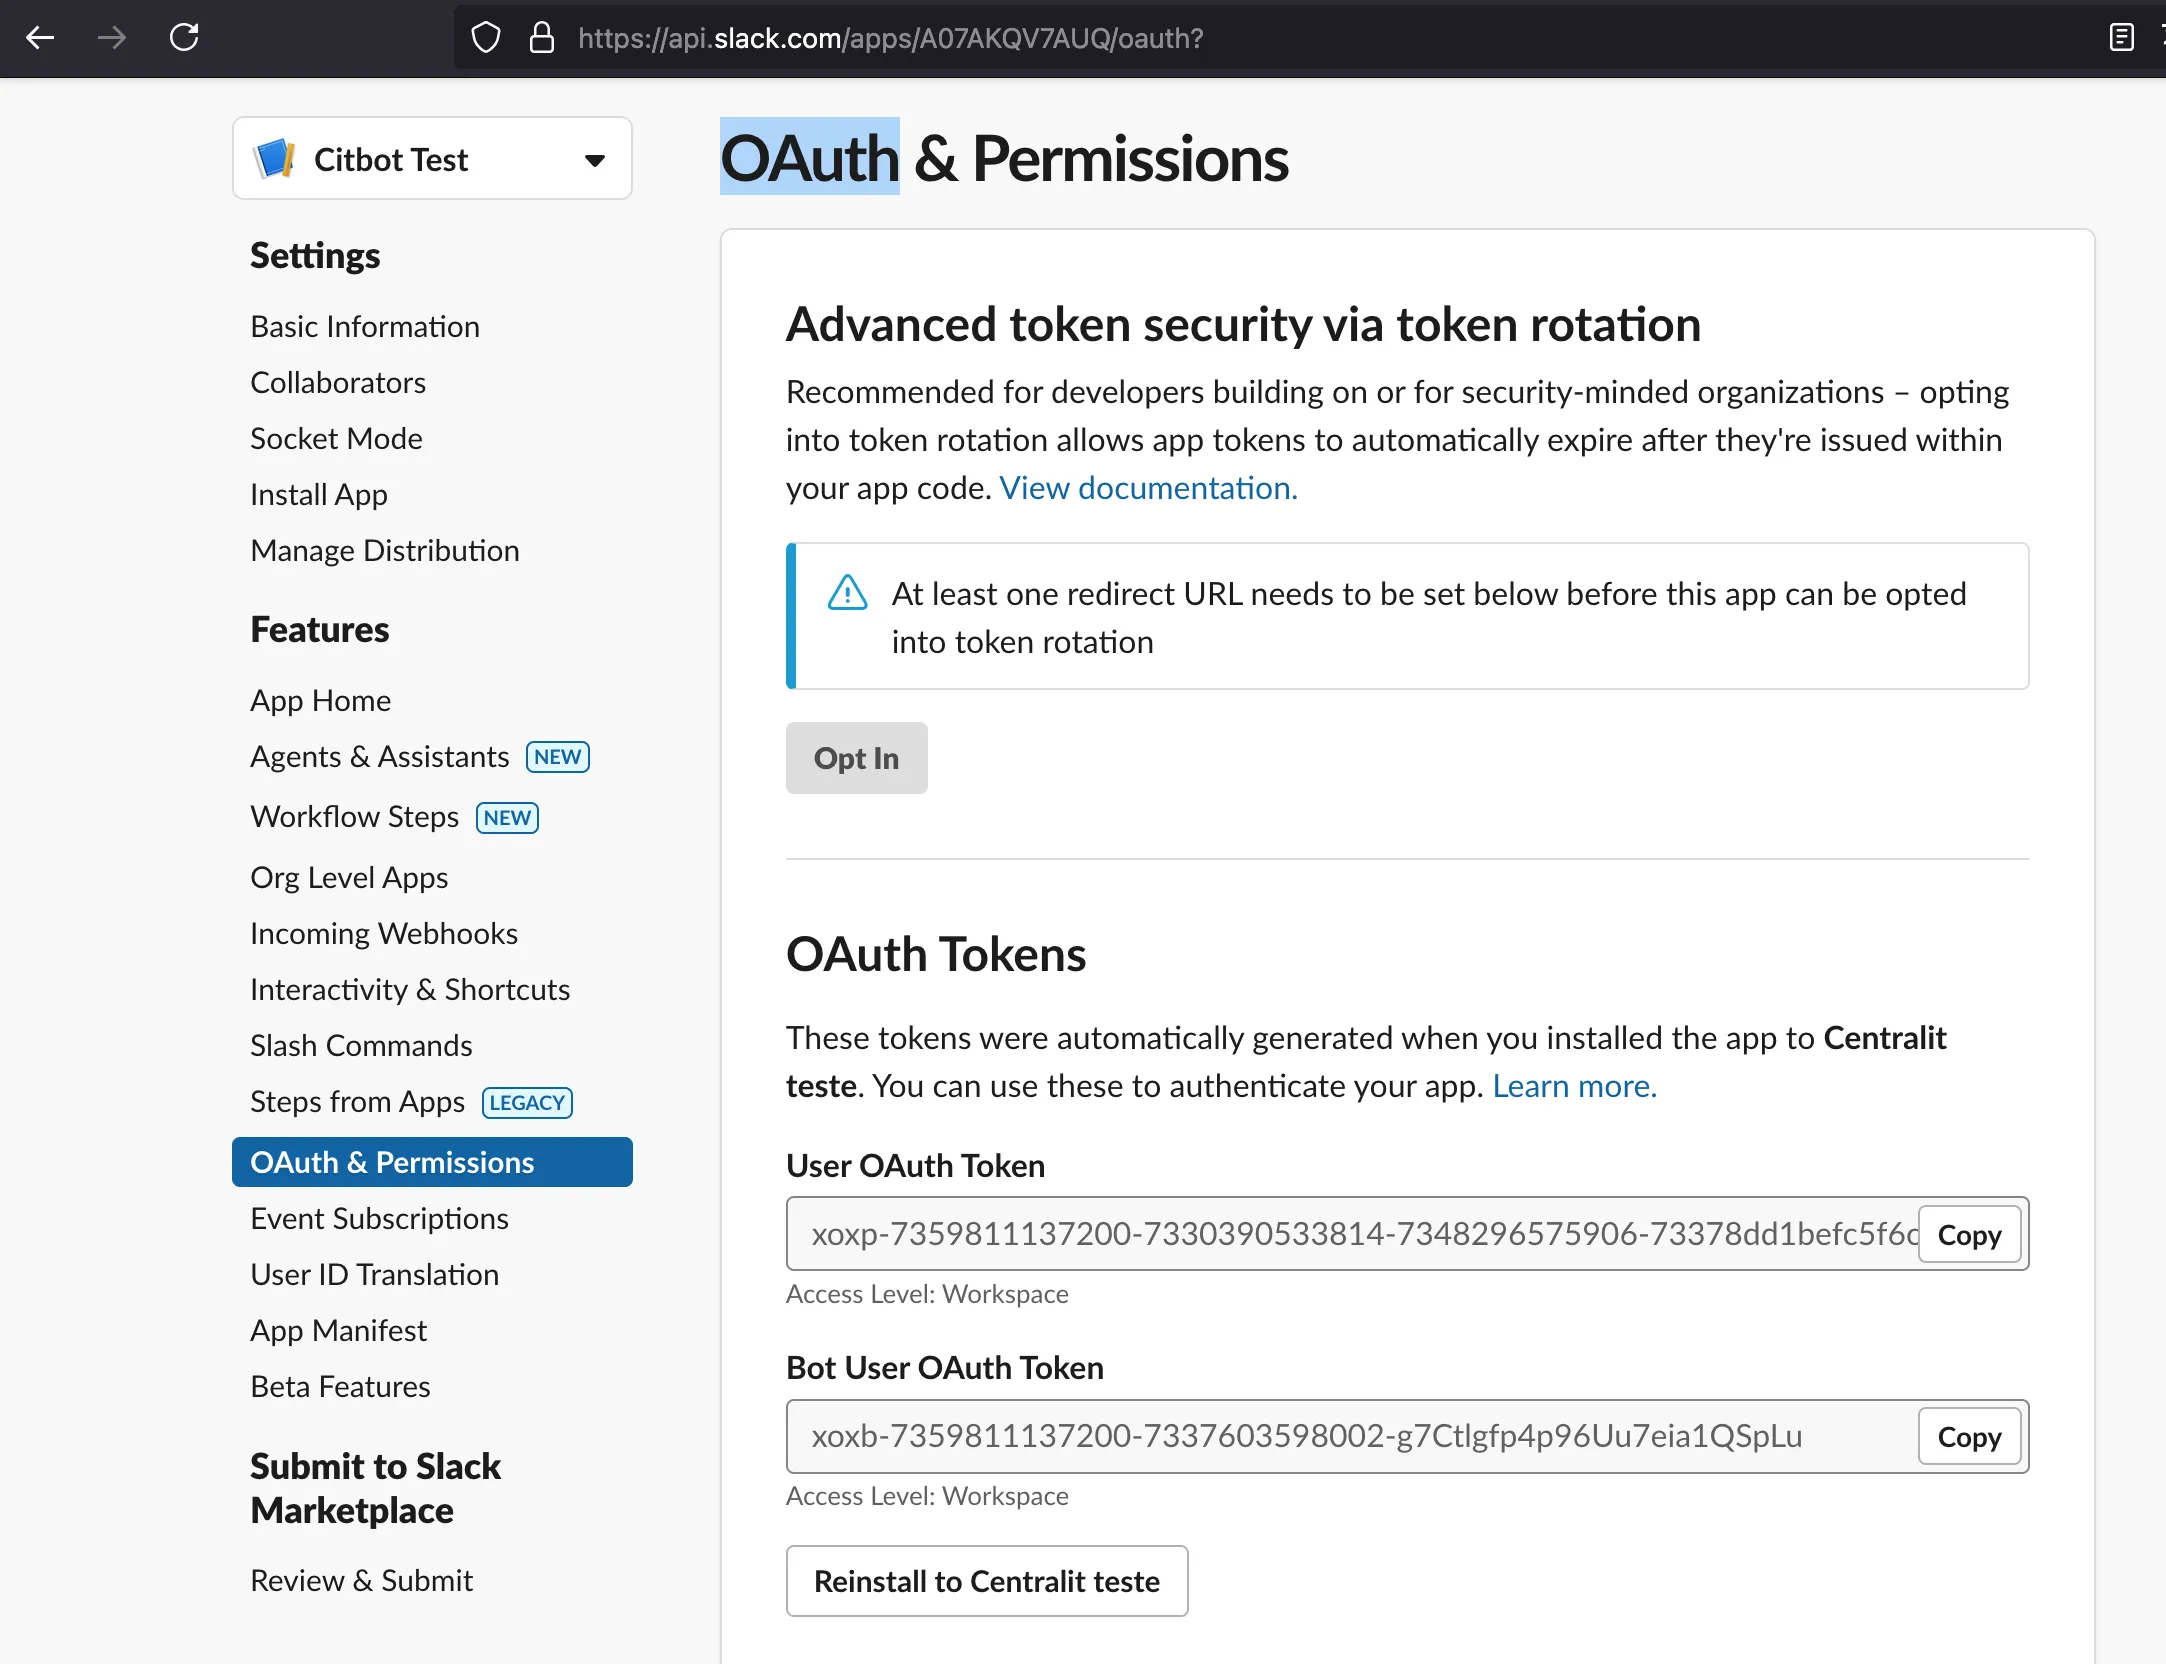Viewport: 2166px width, 1664px height.
Task: Go to User ID Translation
Action: (x=374, y=1275)
